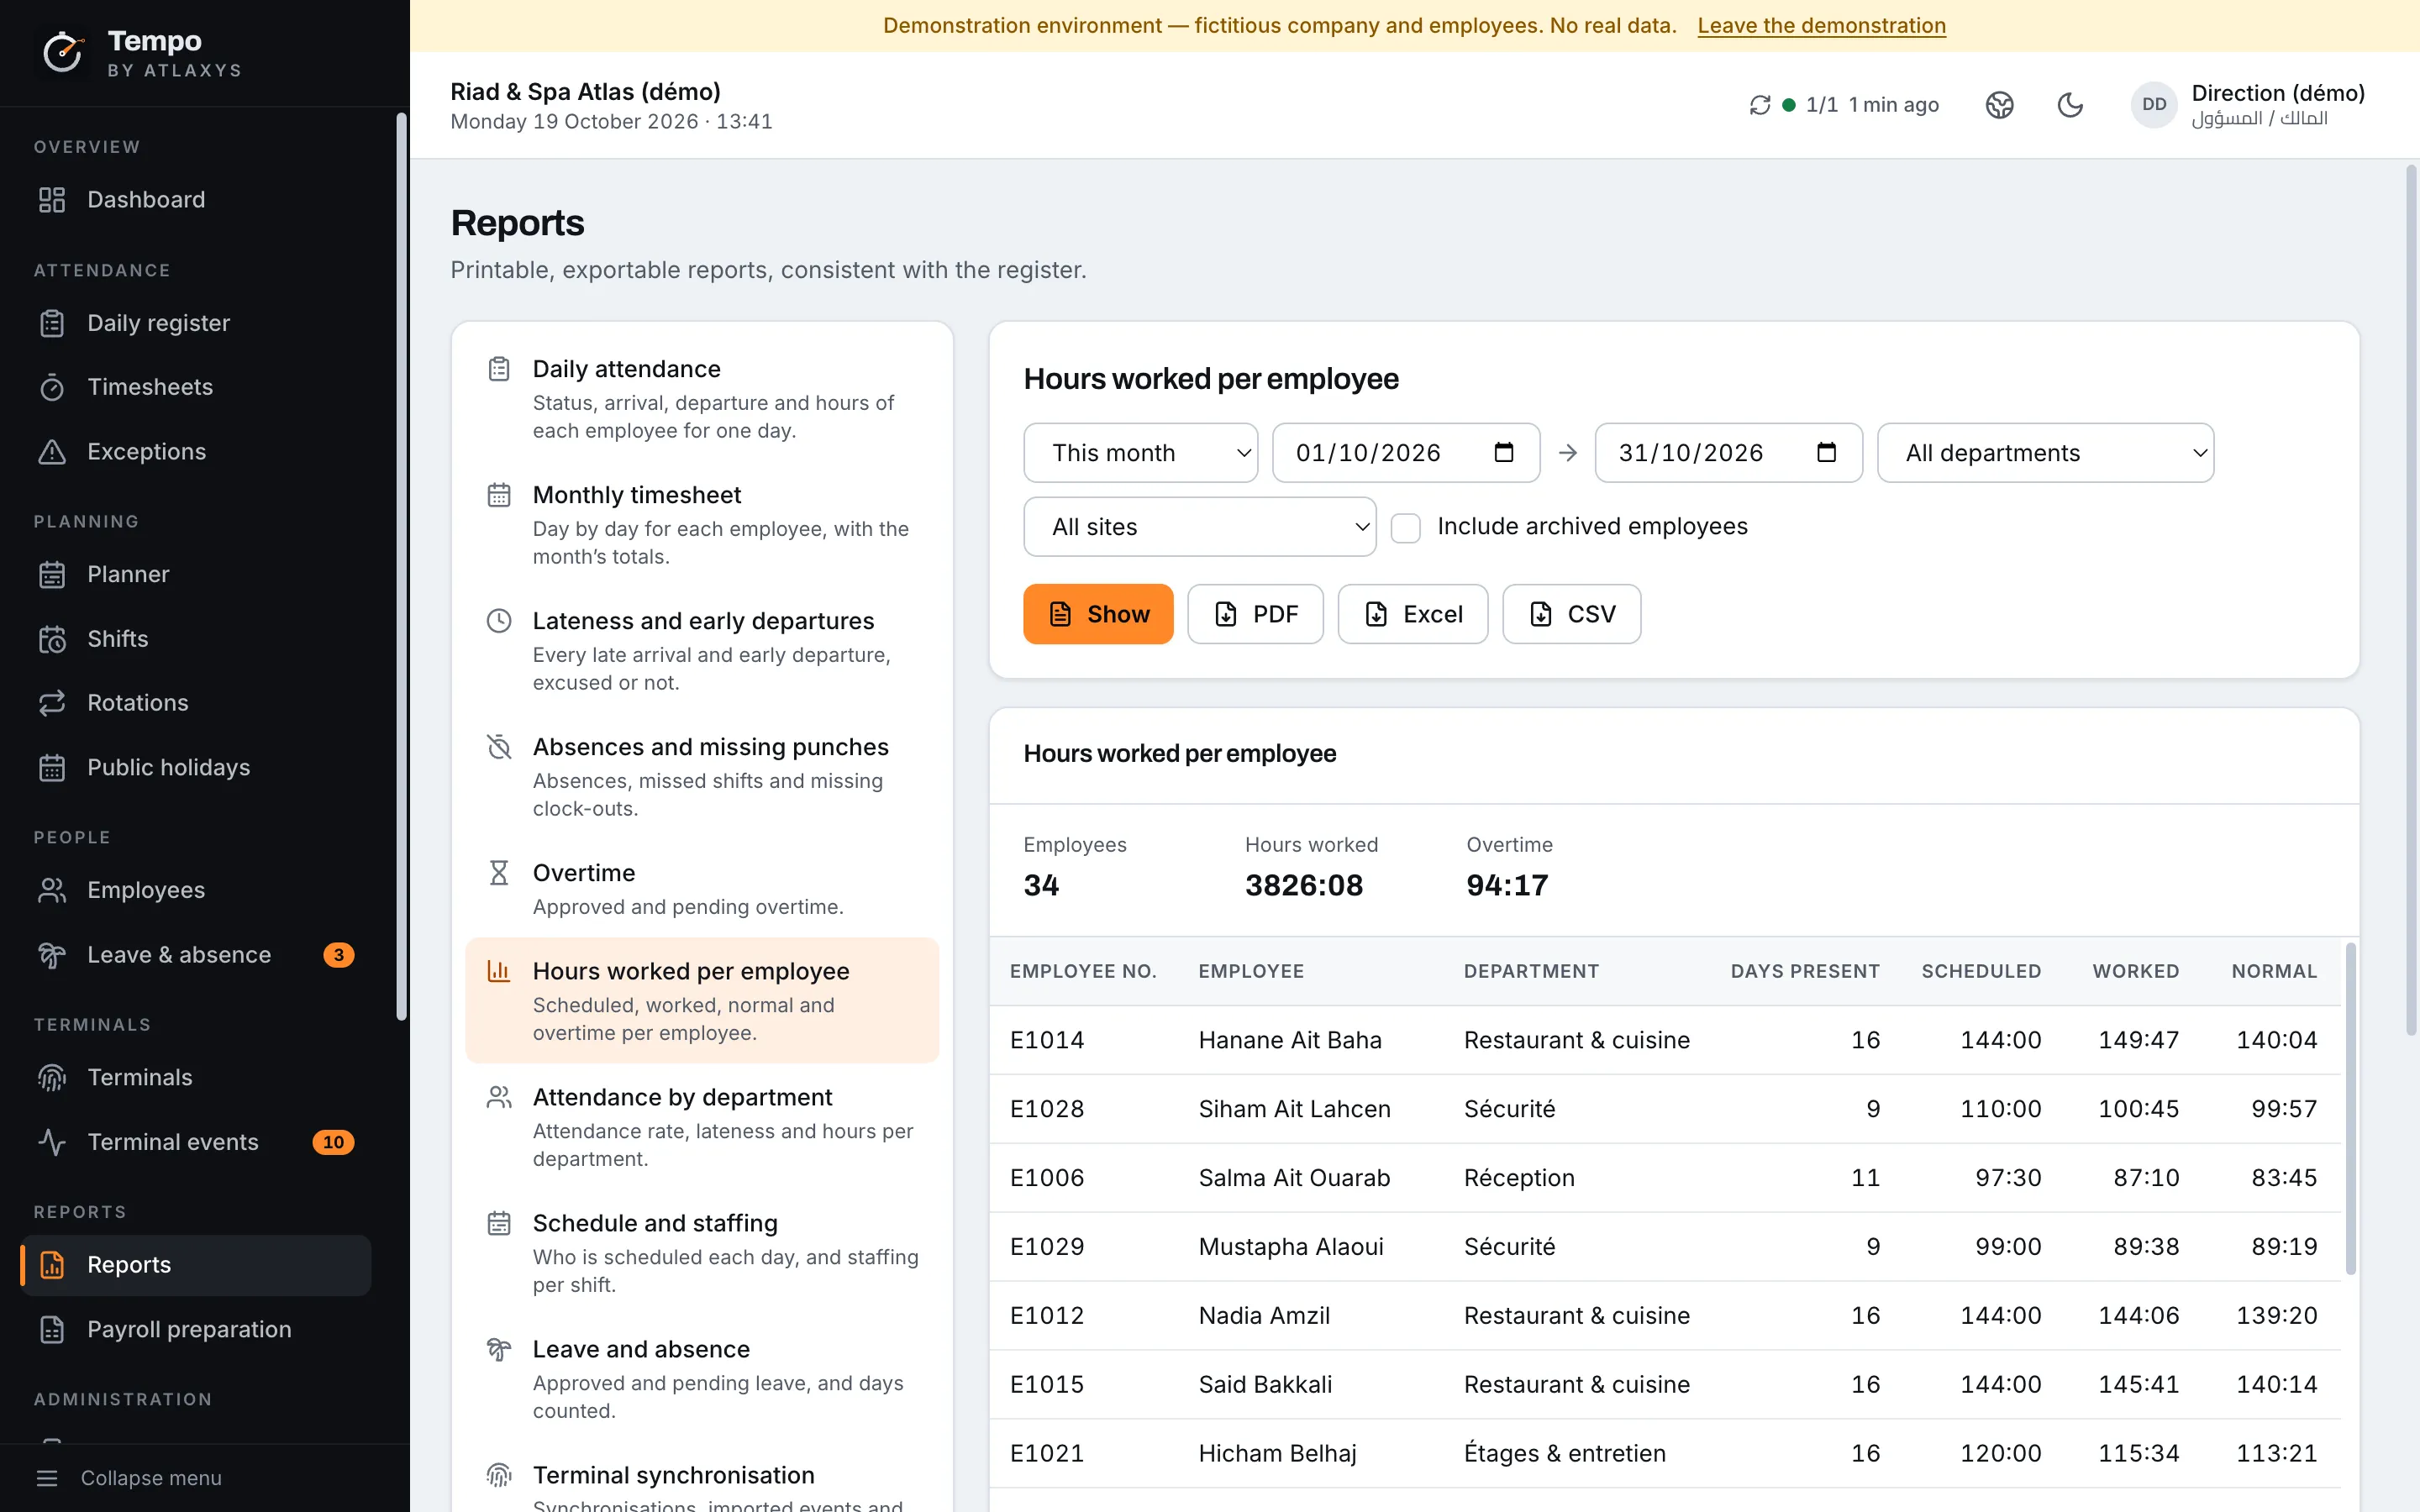Image resolution: width=2420 pixels, height=1512 pixels.
Task: Click the Leave & absence palm tree icon
Action: (x=52, y=955)
